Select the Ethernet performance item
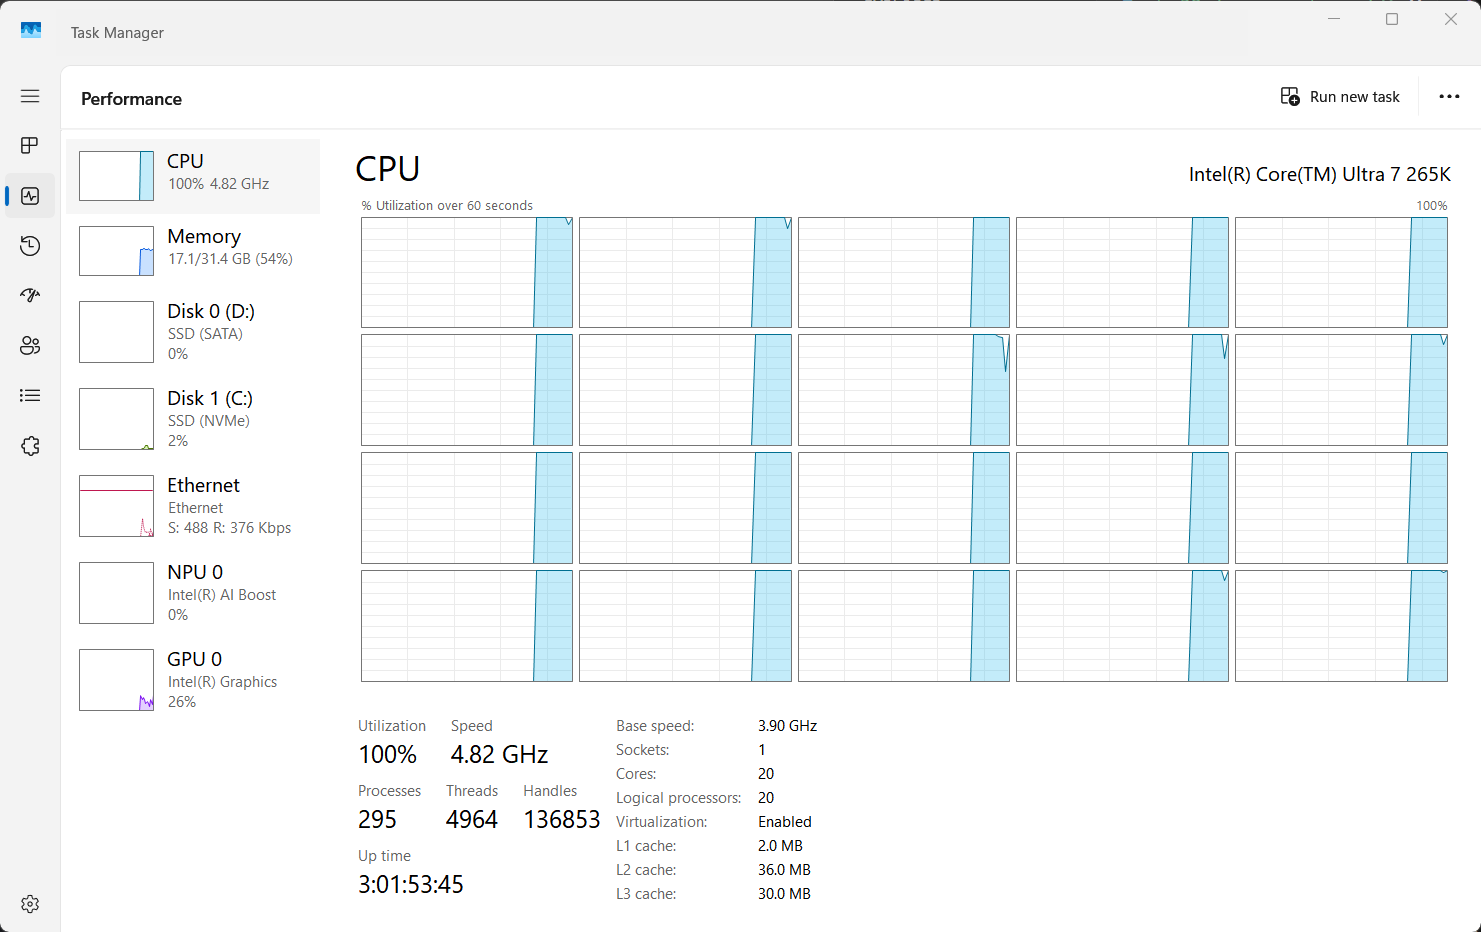 193,506
